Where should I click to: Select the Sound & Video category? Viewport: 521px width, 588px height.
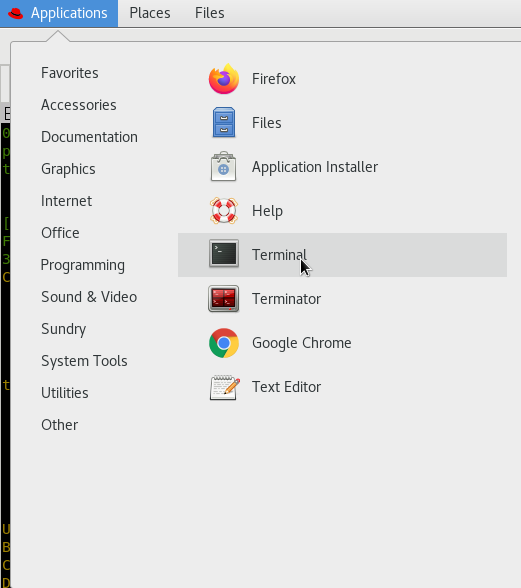[89, 297]
